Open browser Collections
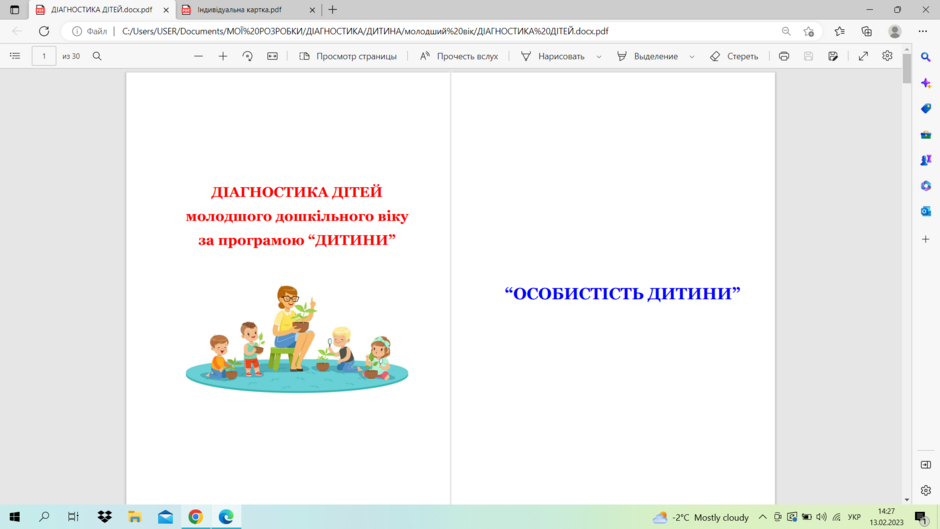Viewport: 940px width, 529px height. 867,31
